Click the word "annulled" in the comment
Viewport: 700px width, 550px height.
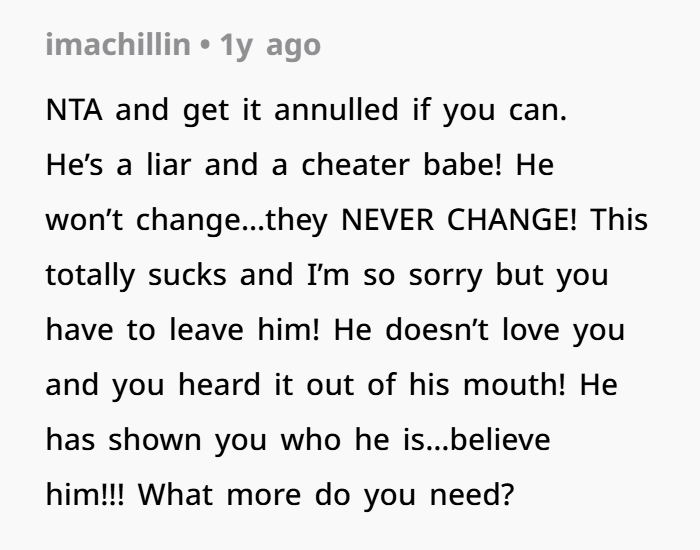click(x=336, y=111)
